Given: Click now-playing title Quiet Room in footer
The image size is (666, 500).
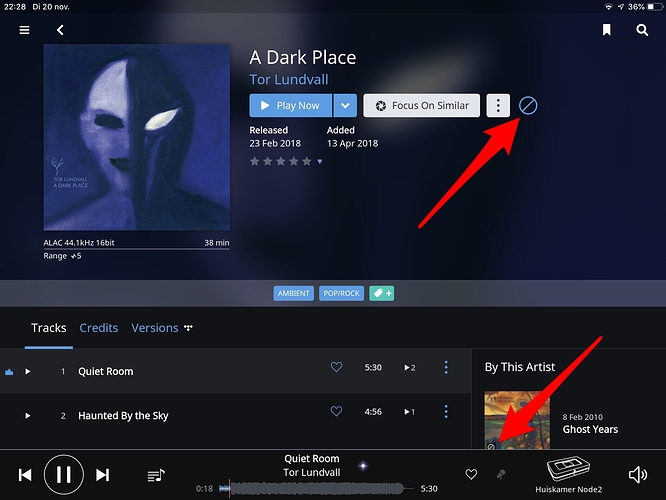Looking at the screenshot, I should pyautogui.click(x=312, y=459).
